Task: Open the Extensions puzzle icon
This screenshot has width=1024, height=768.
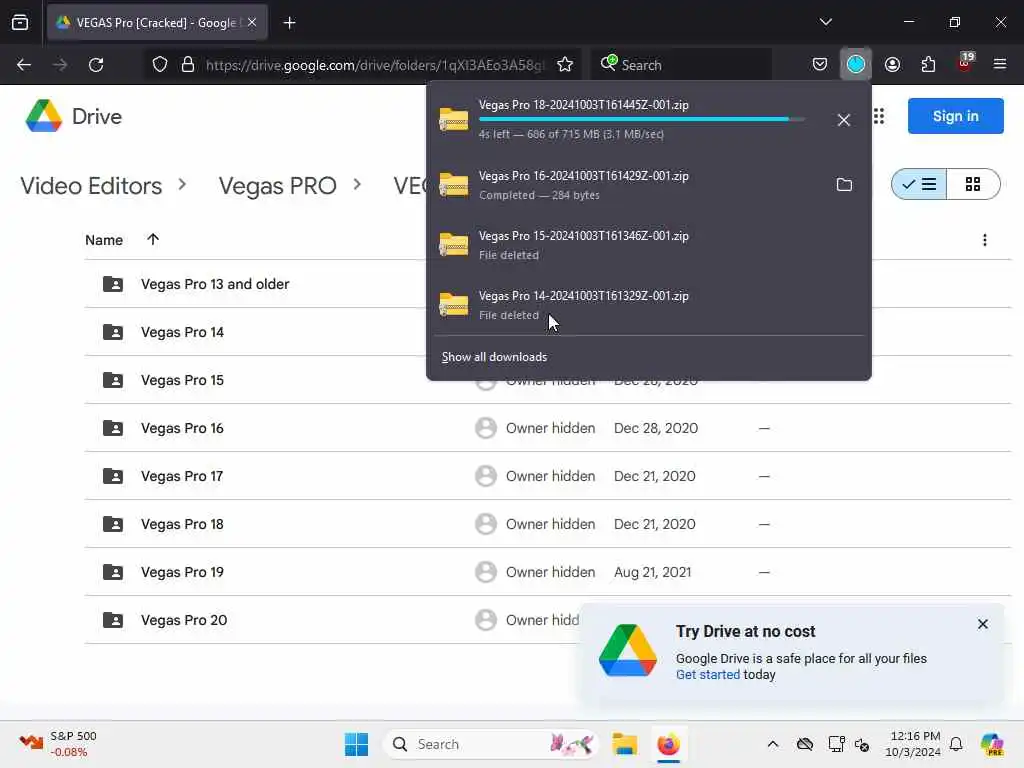Action: pos(928,65)
